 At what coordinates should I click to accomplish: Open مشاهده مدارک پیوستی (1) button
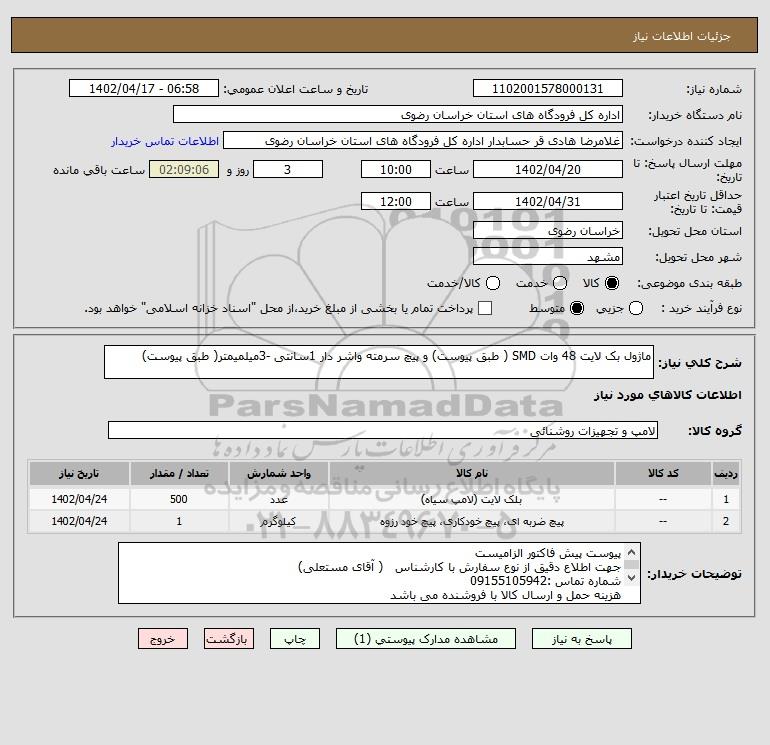tap(426, 639)
